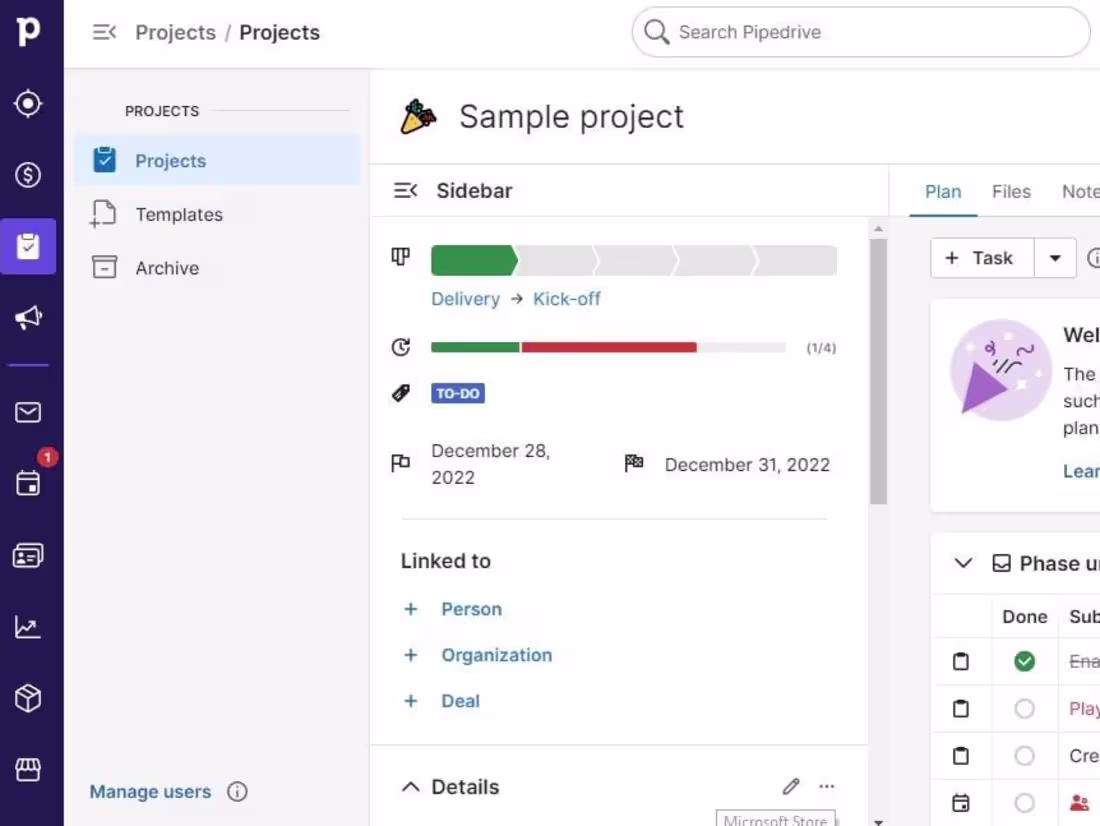The image size is (1100, 826).
Task: Open the Task button dropdown arrow
Action: 1055,258
